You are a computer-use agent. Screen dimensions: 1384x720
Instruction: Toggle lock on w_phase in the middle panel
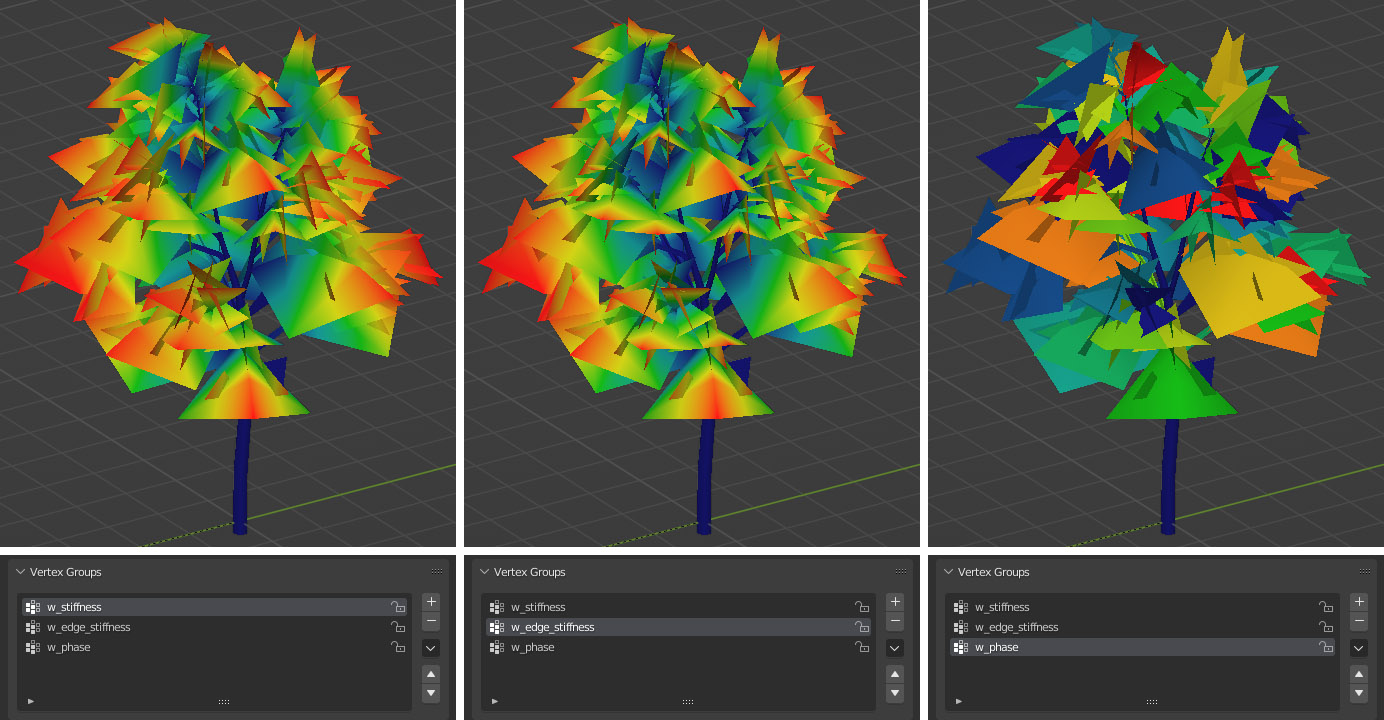862,647
